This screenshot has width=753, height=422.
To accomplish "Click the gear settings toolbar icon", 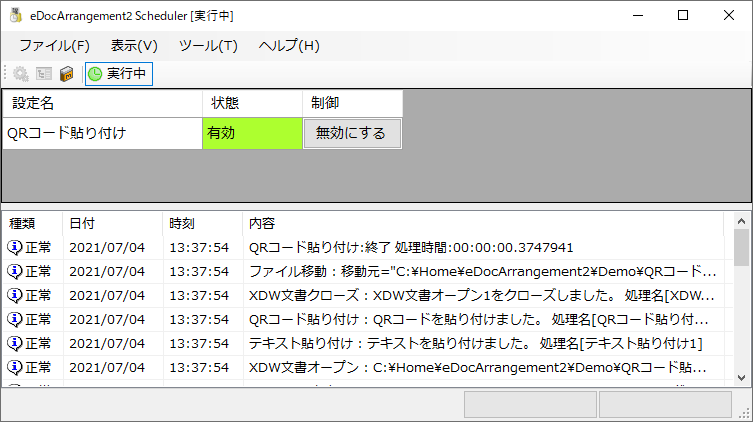I will coord(21,74).
